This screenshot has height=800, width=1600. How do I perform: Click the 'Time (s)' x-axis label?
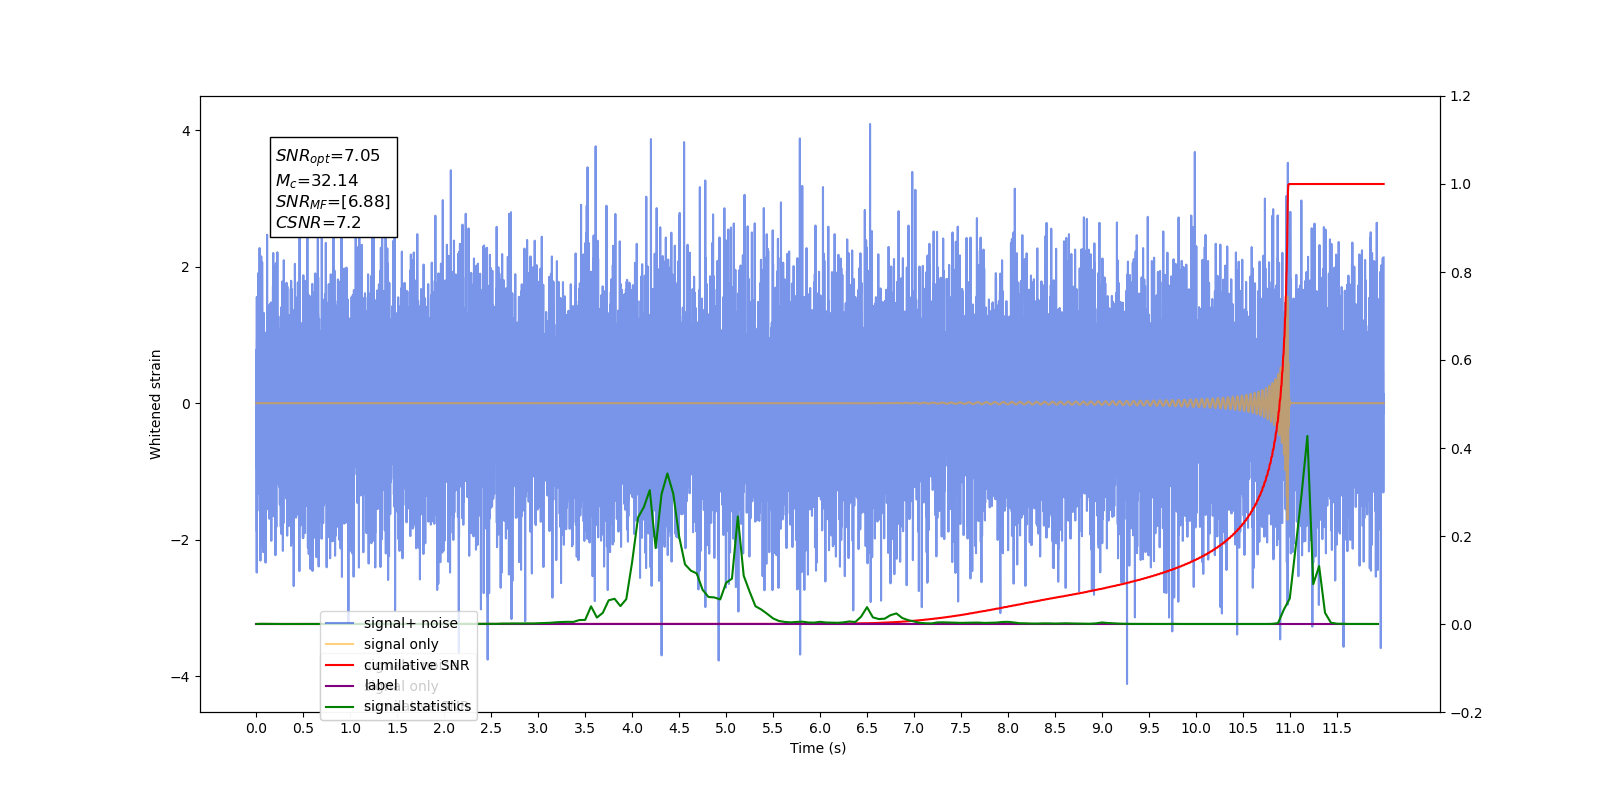point(818,748)
